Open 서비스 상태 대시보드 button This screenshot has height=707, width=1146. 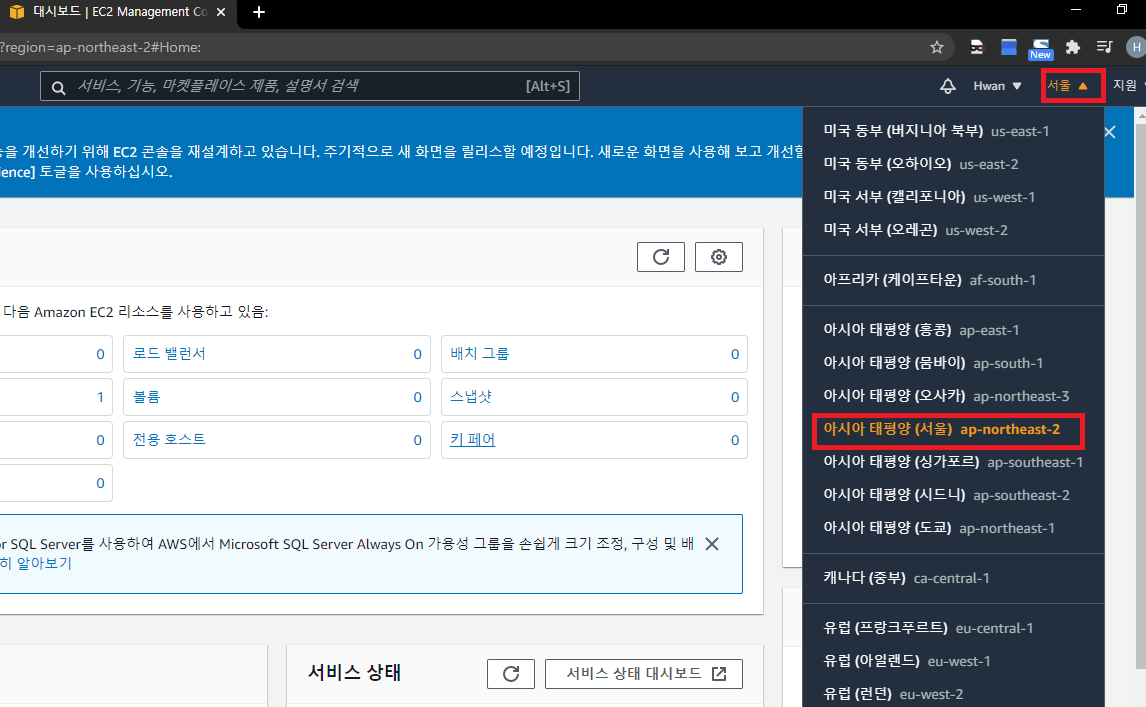pos(644,673)
